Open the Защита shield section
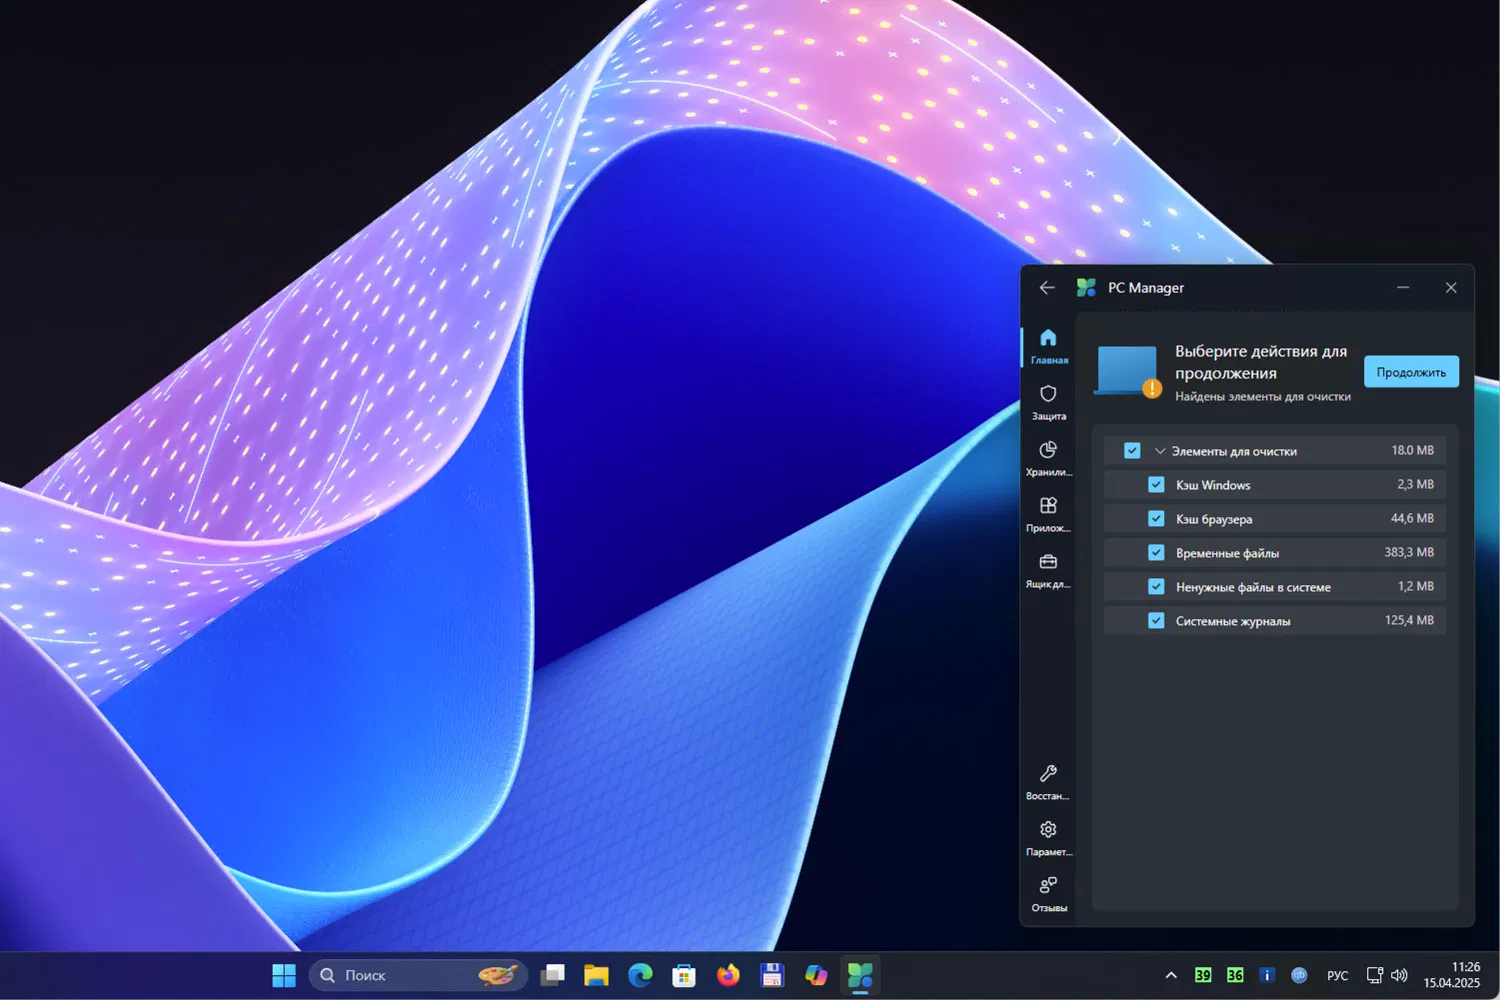The height and width of the screenshot is (1000, 1500). click(1048, 402)
